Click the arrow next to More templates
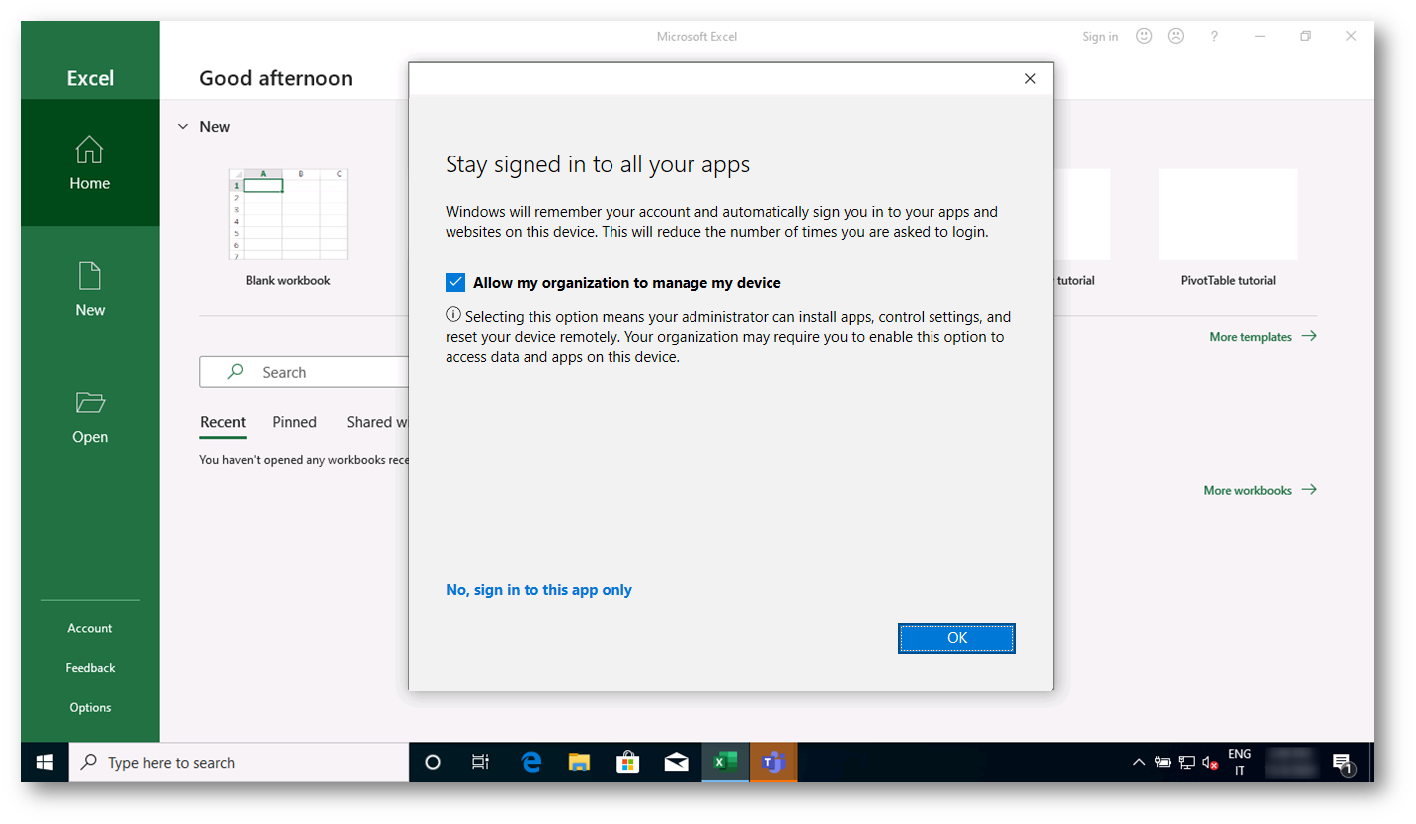The width and height of the screenshot is (1416, 824). pos(1309,337)
